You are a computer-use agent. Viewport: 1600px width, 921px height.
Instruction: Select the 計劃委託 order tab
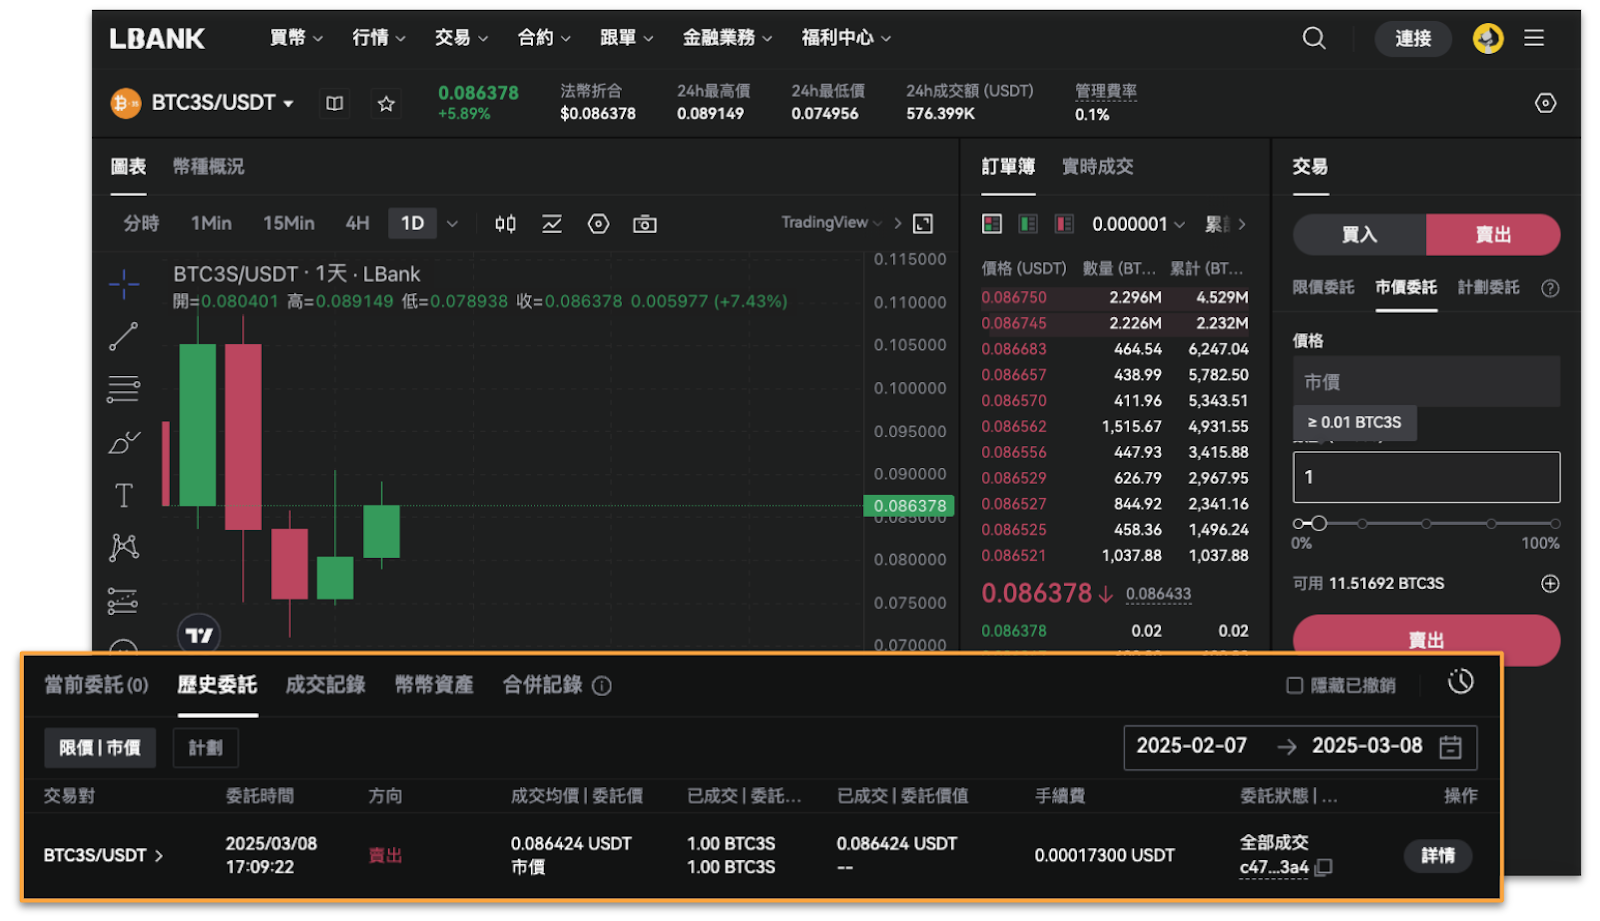[x=1488, y=288]
